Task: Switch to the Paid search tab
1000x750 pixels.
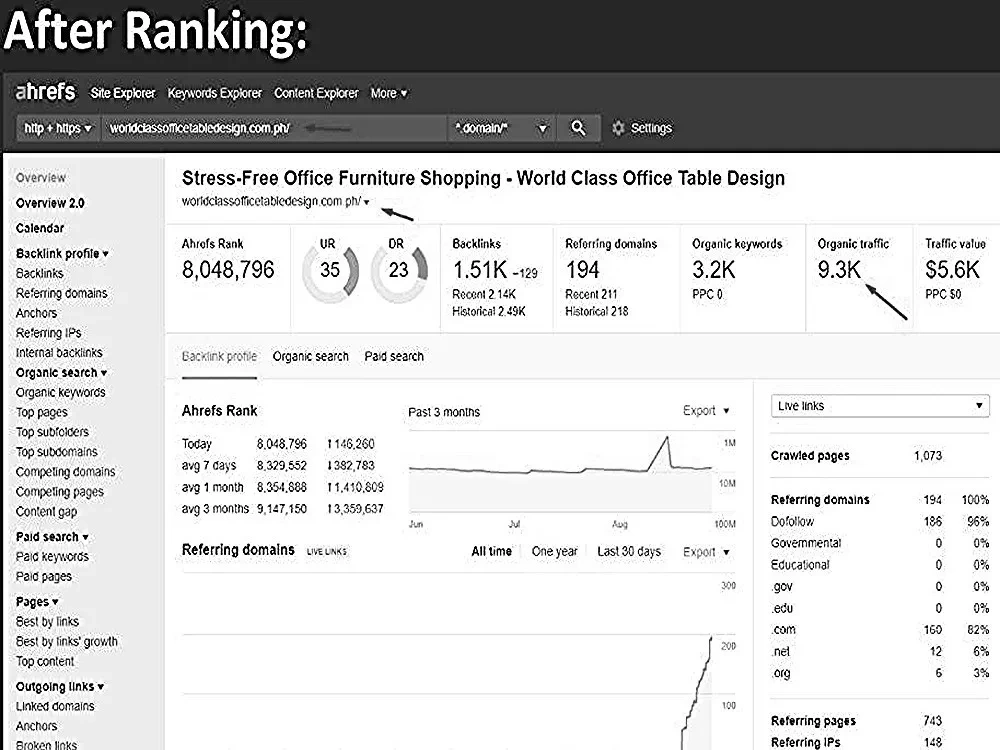Action: (x=394, y=357)
